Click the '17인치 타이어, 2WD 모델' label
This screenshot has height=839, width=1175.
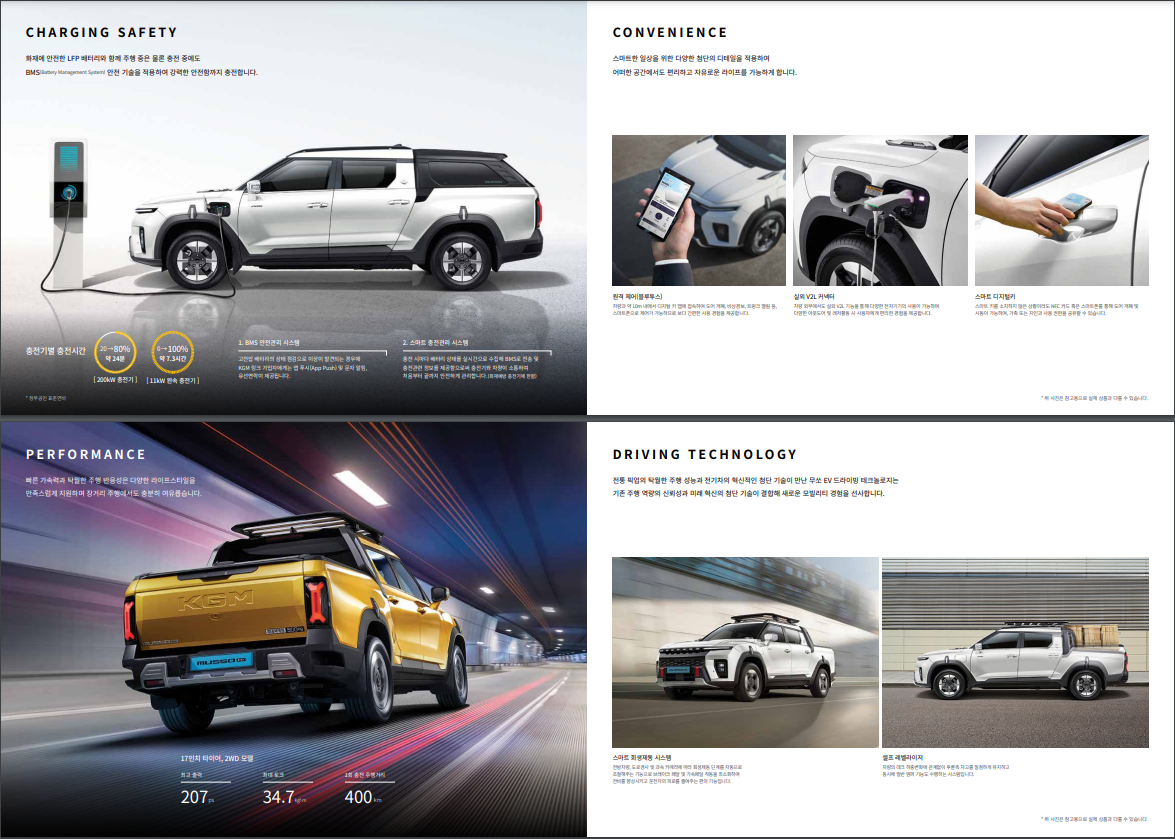217,759
